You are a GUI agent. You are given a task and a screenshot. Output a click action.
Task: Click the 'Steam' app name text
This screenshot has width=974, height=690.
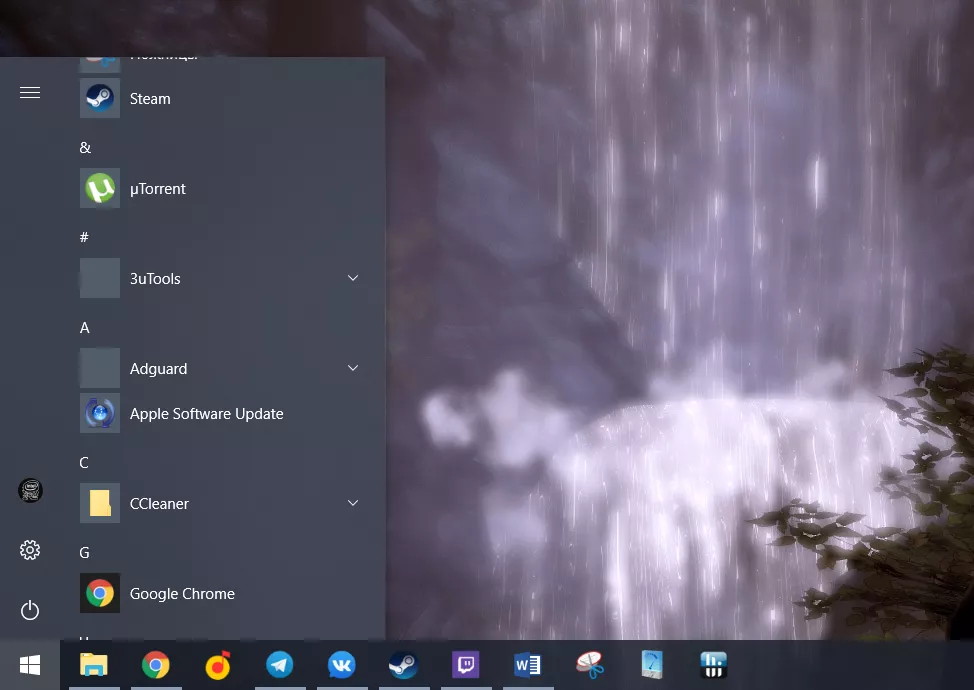pyautogui.click(x=150, y=99)
